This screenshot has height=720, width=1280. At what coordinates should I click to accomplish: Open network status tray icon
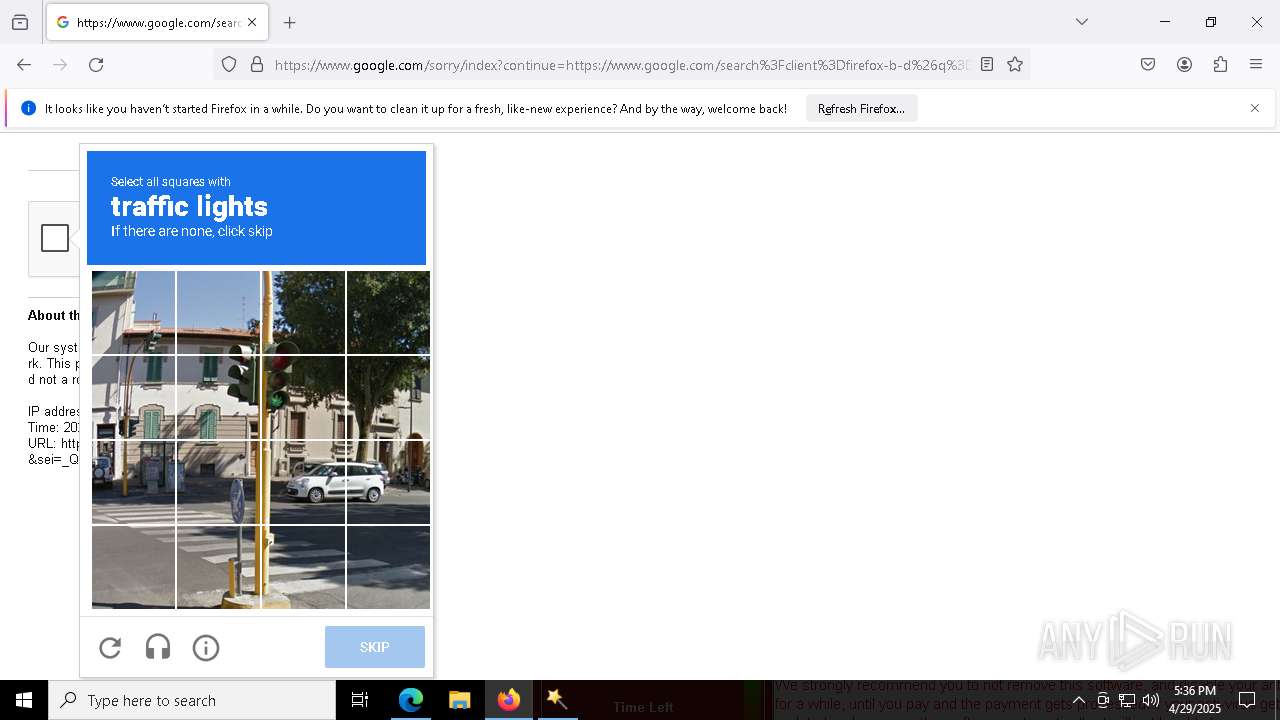click(1126, 700)
